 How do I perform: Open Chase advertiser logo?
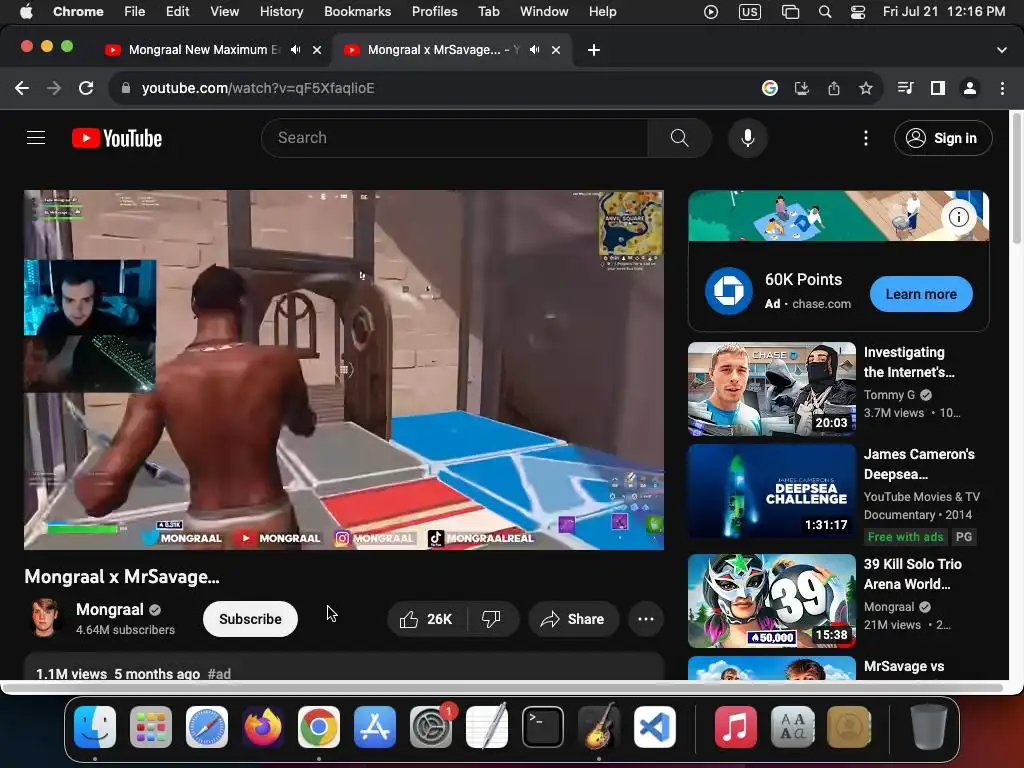[x=729, y=291]
